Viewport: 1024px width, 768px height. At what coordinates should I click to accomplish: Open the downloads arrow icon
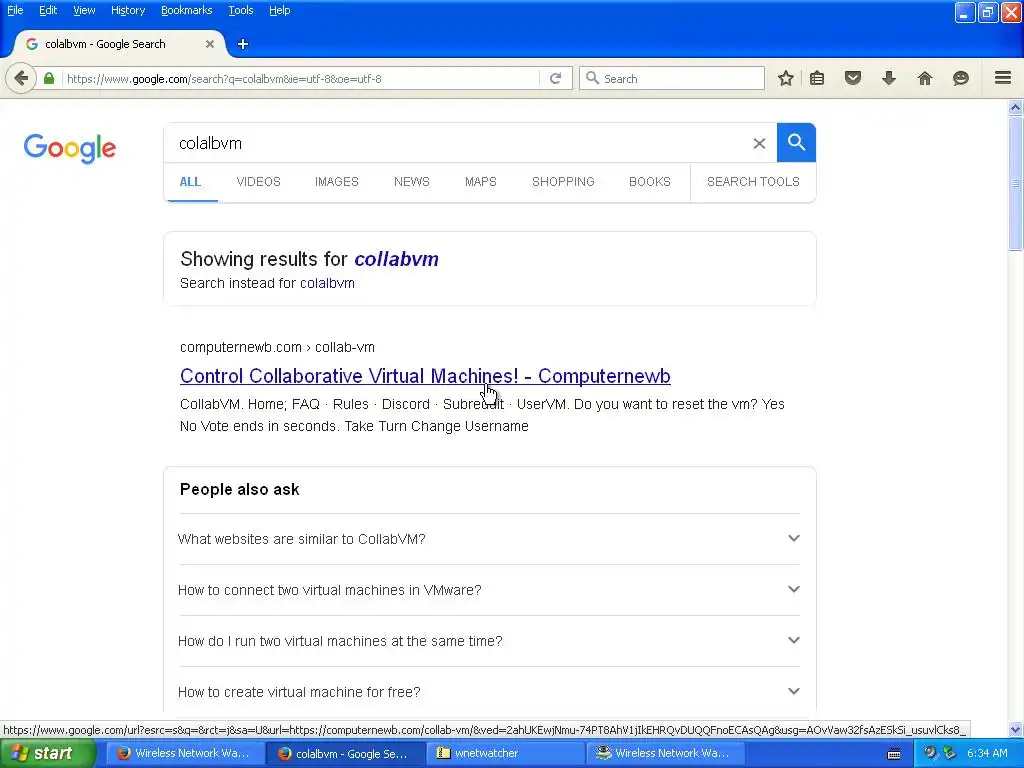[889, 78]
